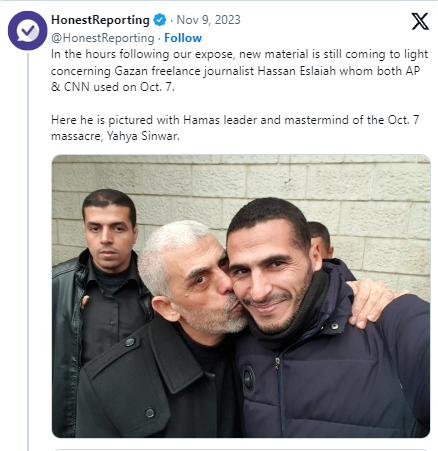
Task: Follow the HonestReporting account
Action: [183, 38]
